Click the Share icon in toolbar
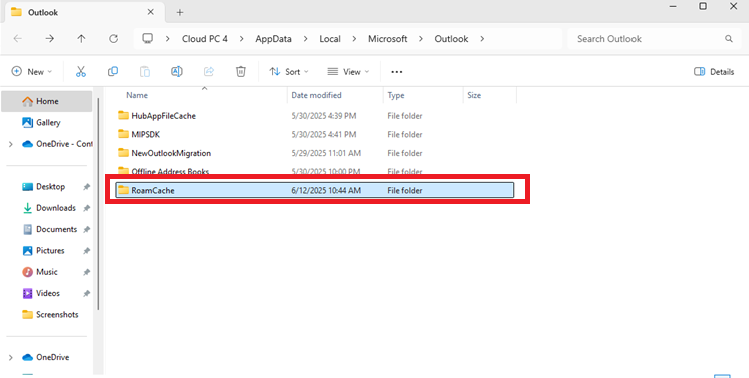The height and width of the screenshot is (378, 749). click(209, 72)
